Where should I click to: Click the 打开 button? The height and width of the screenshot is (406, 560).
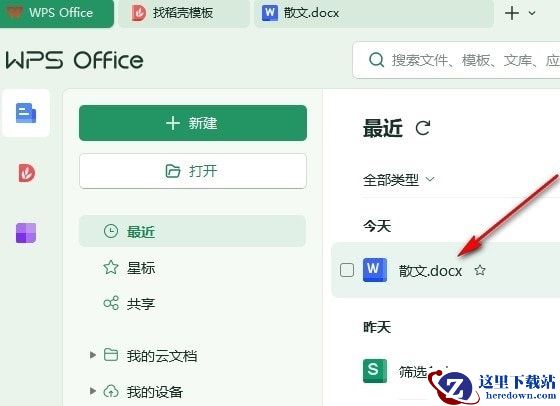(193, 171)
